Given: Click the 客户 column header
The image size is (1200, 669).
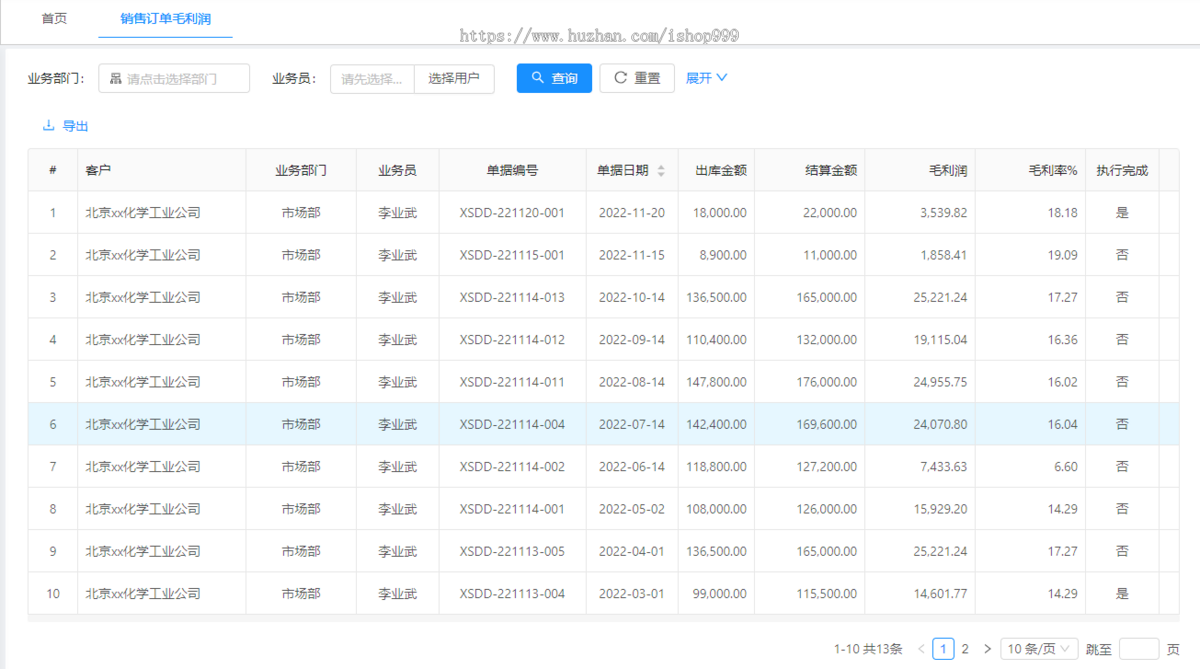Looking at the screenshot, I should (x=98, y=171).
